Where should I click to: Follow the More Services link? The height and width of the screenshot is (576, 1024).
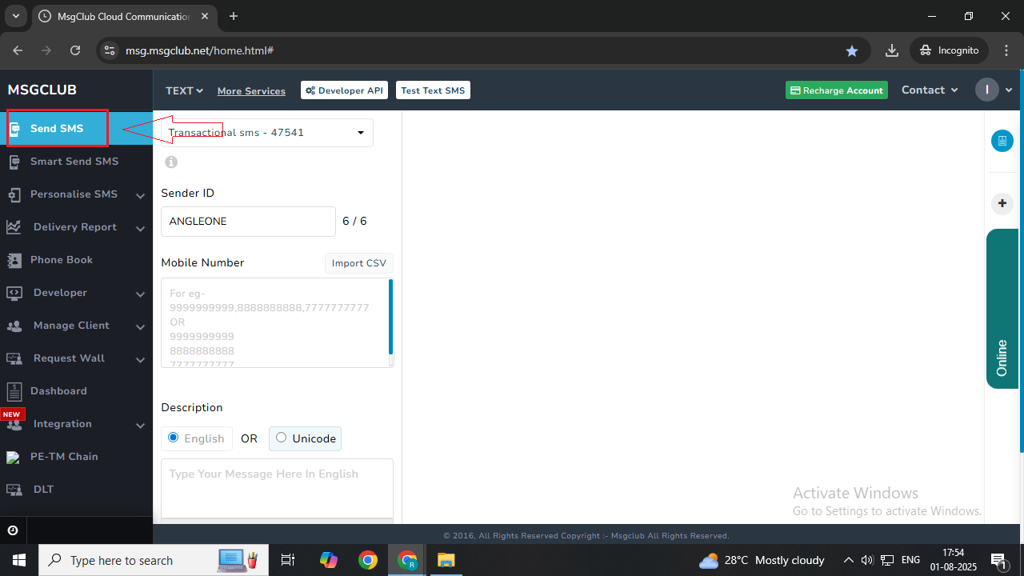click(251, 91)
